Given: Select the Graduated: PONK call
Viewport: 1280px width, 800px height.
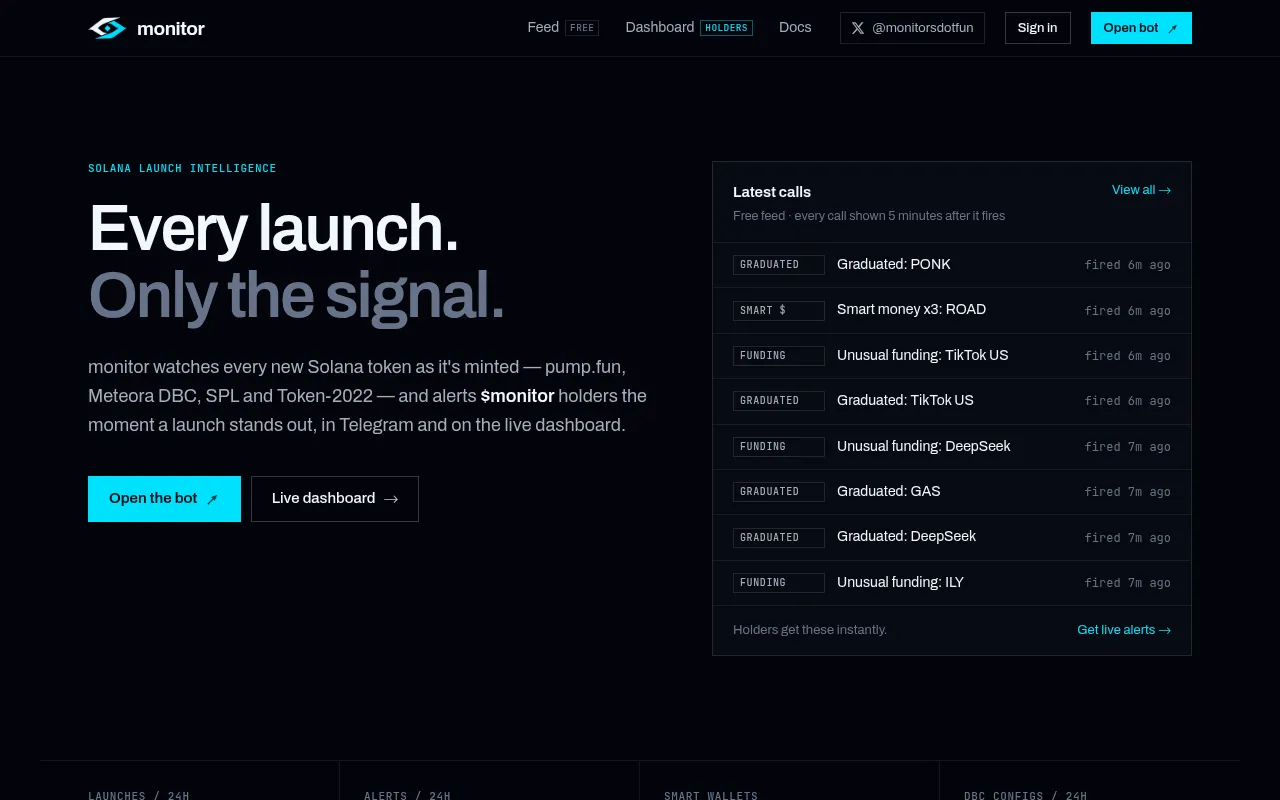Looking at the screenshot, I should [x=952, y=265].
